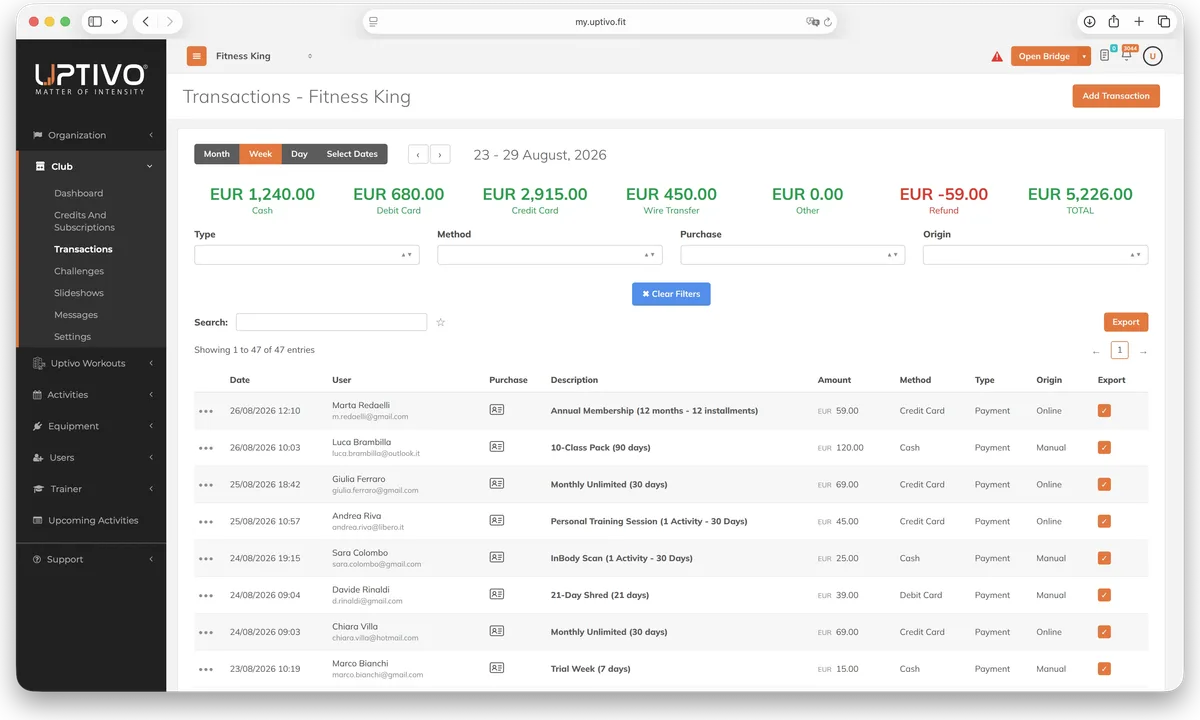Click the Export button
The image size is (1200, 720).
click(x=1126, y=322)
